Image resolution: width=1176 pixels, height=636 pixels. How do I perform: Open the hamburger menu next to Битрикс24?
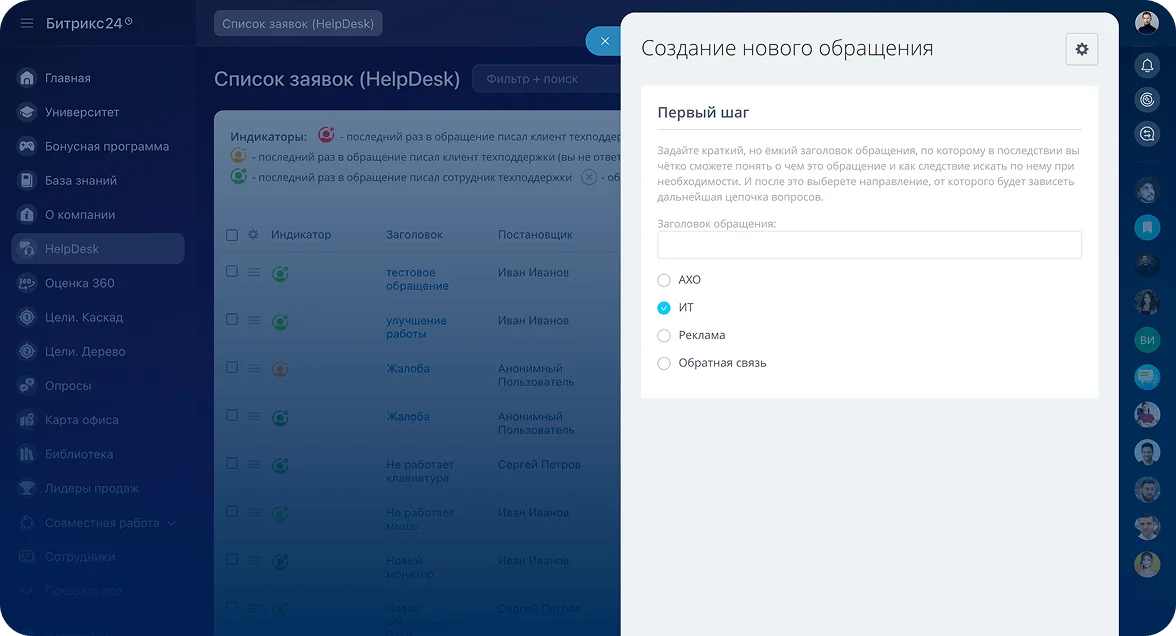tap(26, 23)
